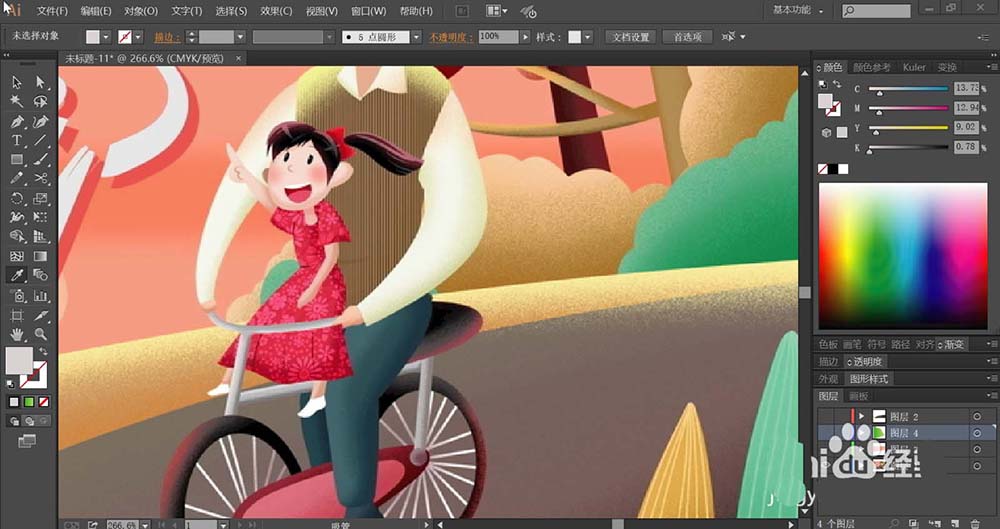Open the 编辑(E) menu
Screen dimensions: 1000x529
96,11
